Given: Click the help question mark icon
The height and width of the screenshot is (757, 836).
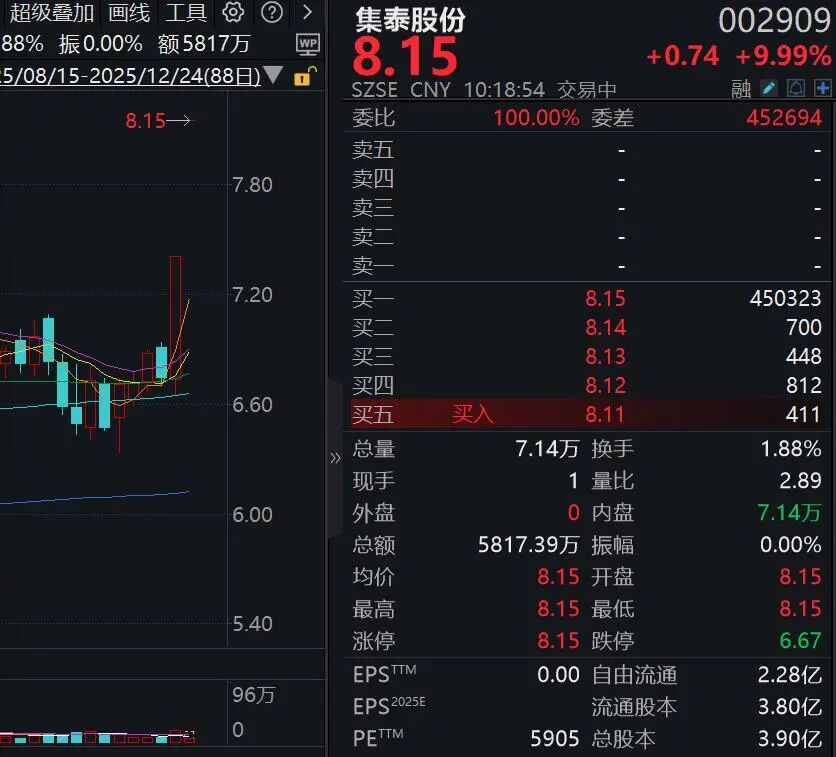Looking at the screenshot, I should 271,13.
